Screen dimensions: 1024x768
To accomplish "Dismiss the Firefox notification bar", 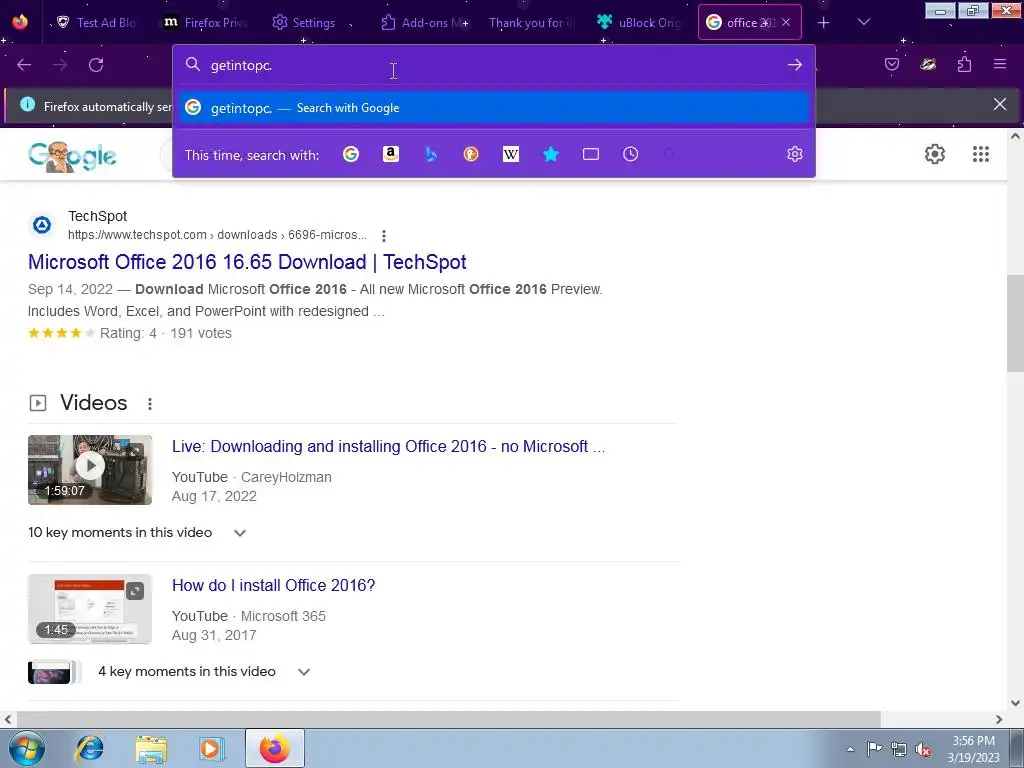I will [1000, 104].
